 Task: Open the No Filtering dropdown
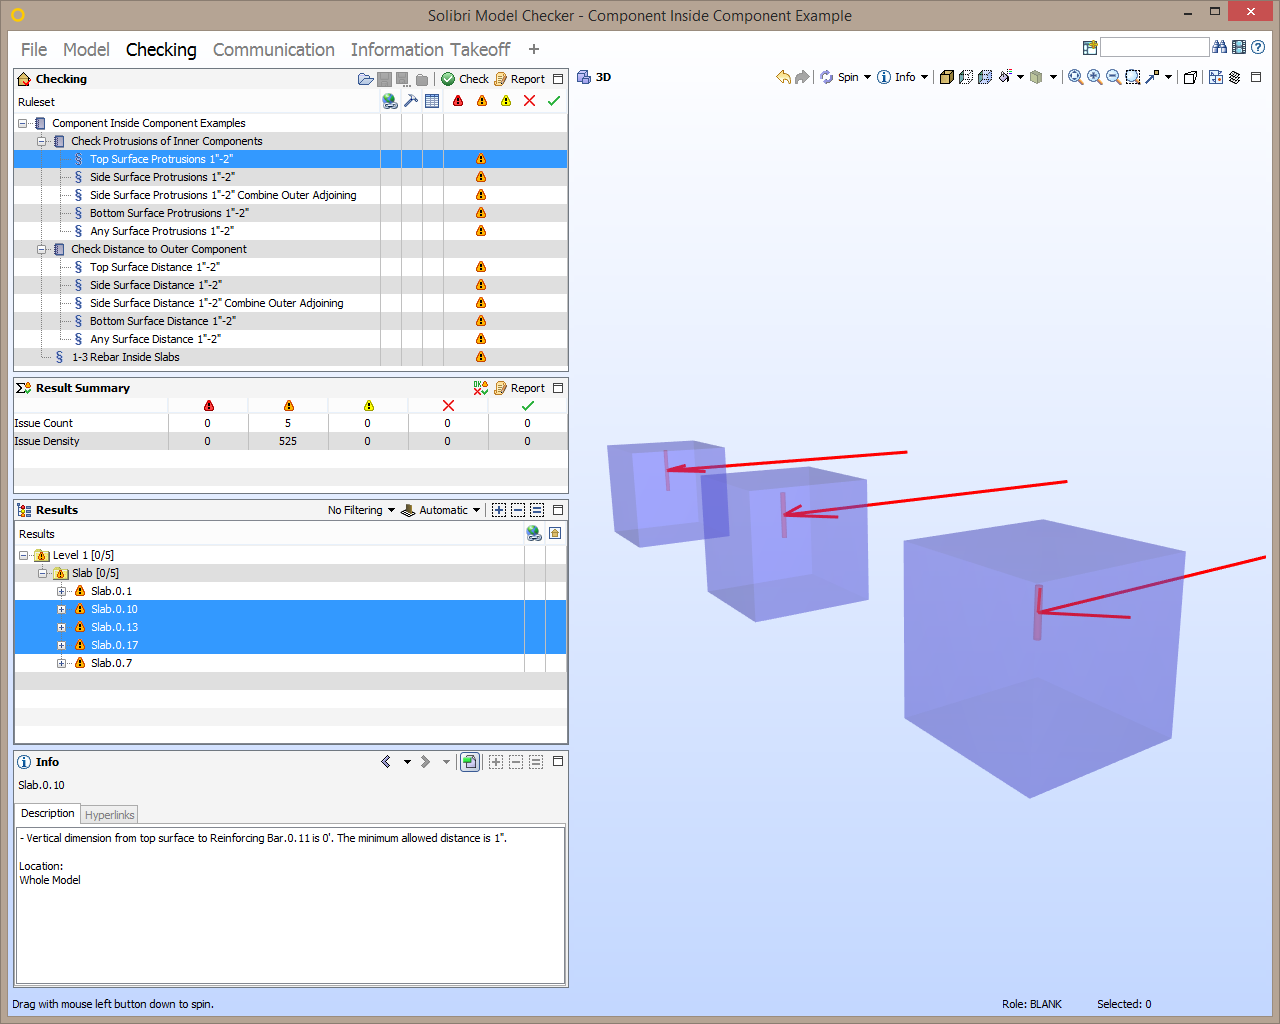tap(361, 510)
